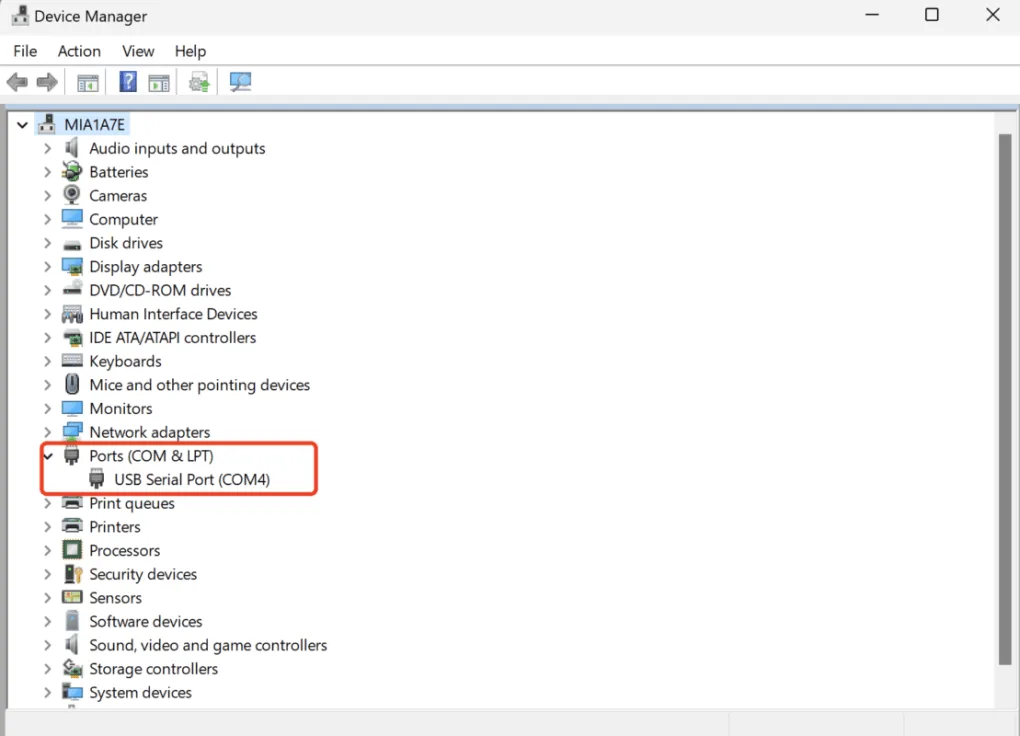
Task: Click the vertical scrollbar thumb
Action: pos(1005,400)
